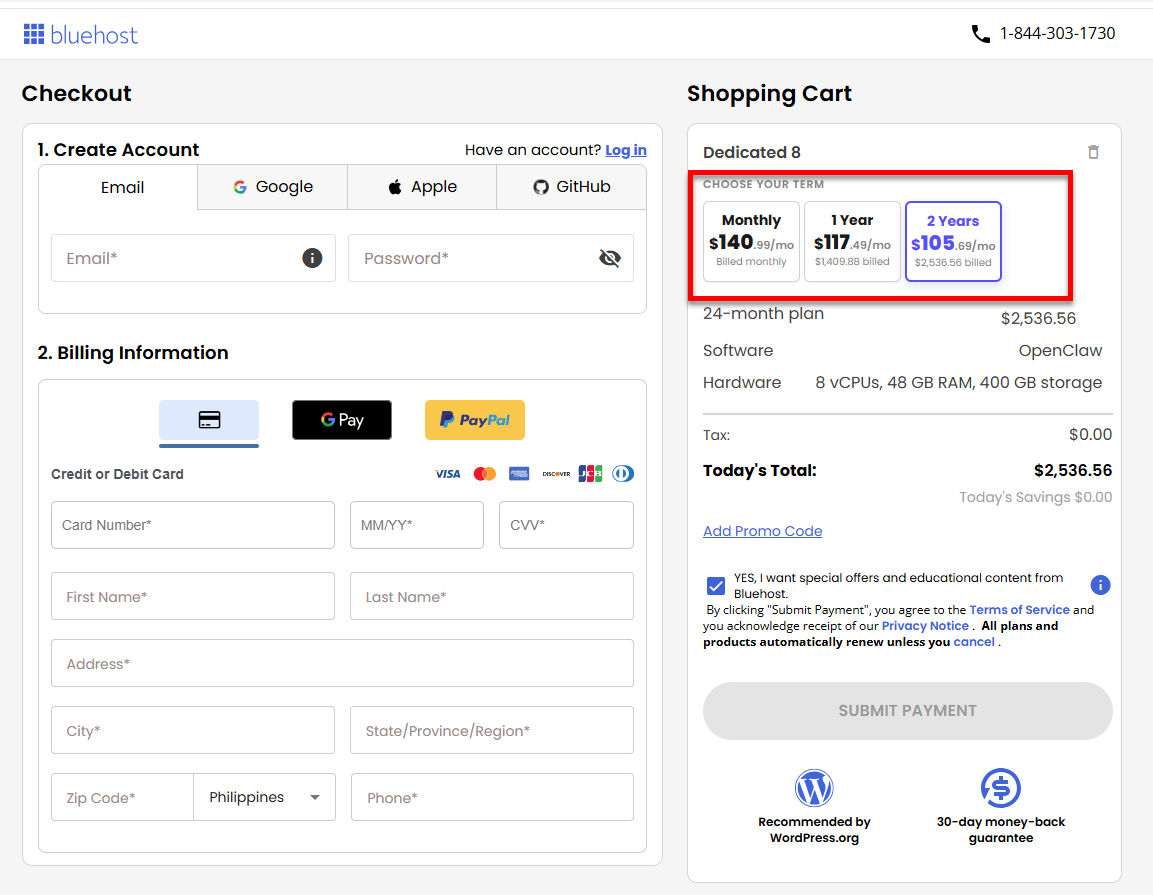Click the phone handset icon
Screen dimensions: 1153x895
pyautogui.click(x=980, y=34)
